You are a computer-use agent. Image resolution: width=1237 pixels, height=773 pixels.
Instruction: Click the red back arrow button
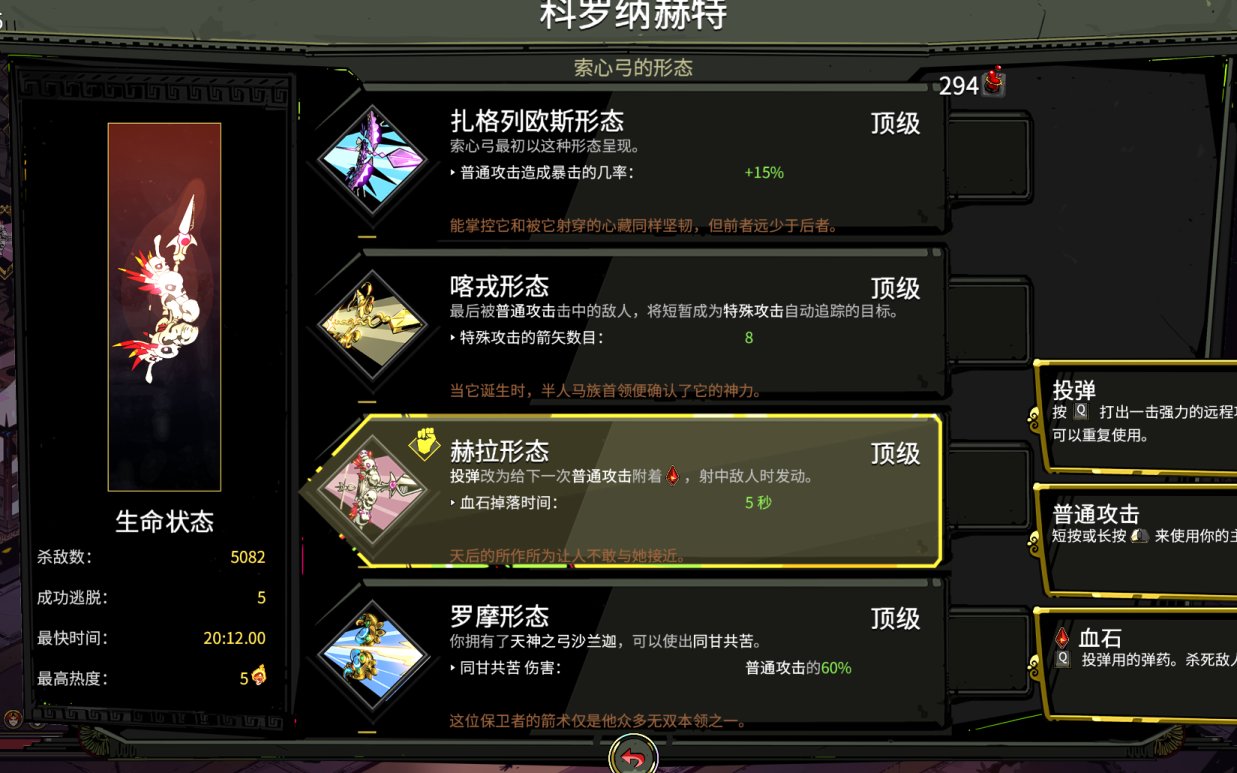tap(632, 757)
